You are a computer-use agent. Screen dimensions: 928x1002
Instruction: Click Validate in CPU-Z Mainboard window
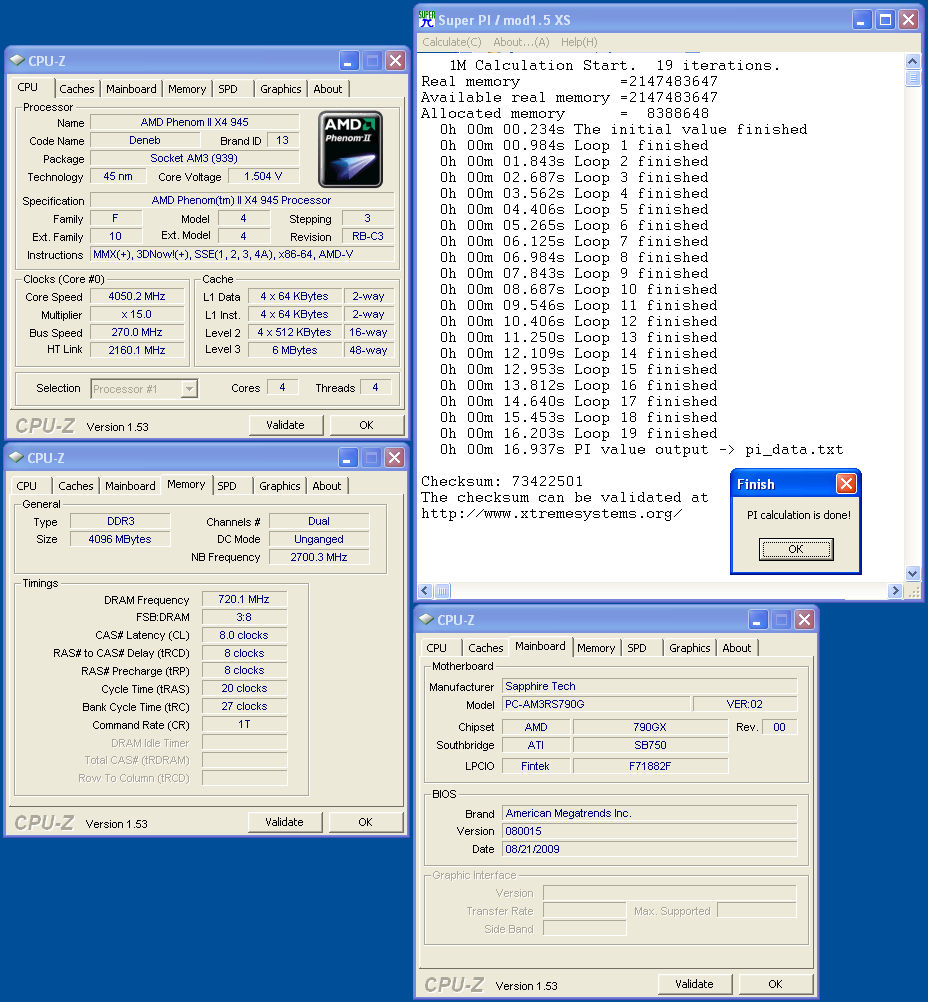coord(695,983)
